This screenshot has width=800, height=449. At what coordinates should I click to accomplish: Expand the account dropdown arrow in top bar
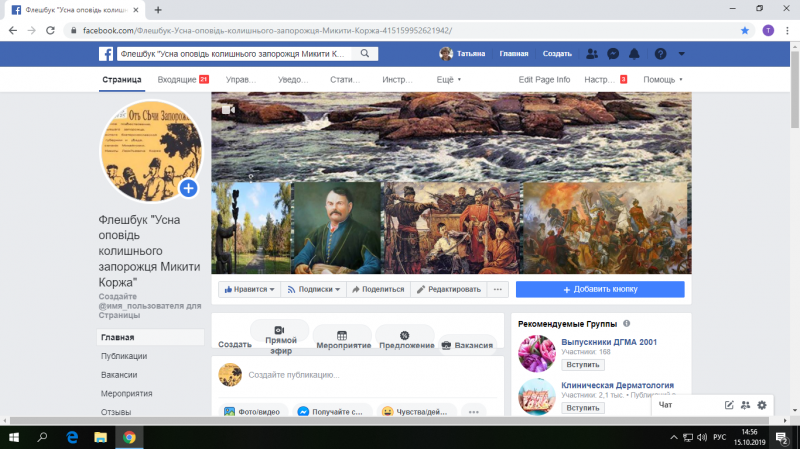click(x=681, y=54)
